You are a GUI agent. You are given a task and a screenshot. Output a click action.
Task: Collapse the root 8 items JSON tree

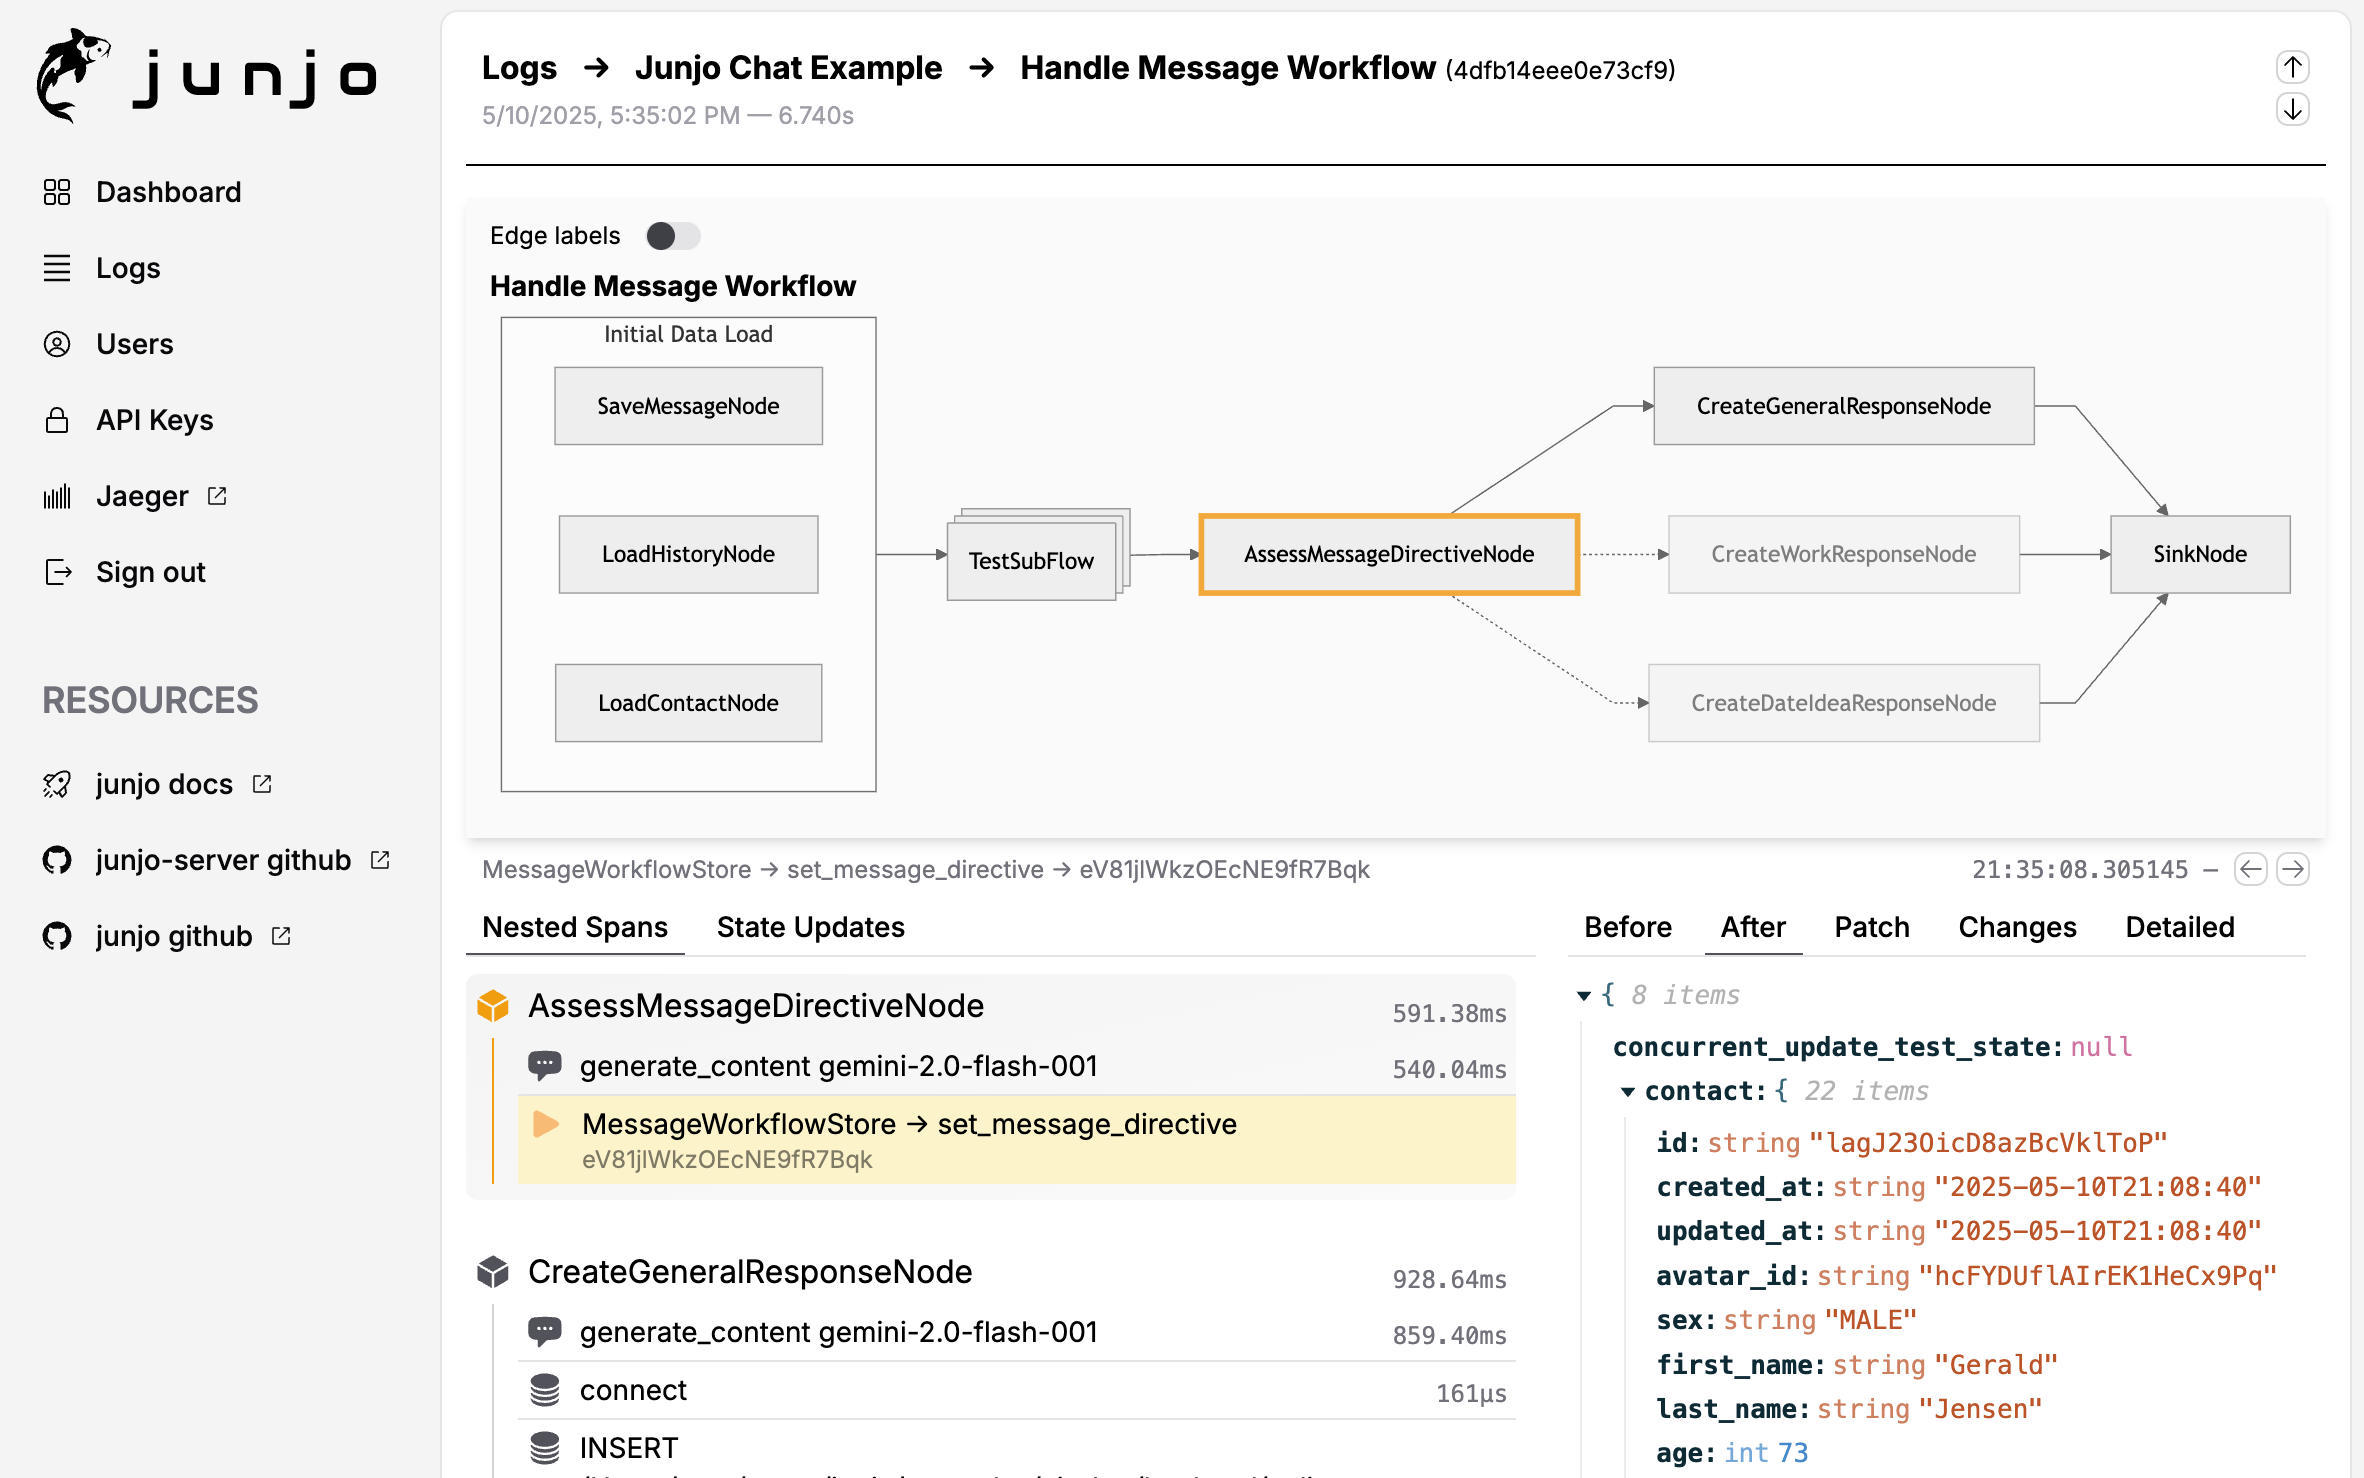1584,995
